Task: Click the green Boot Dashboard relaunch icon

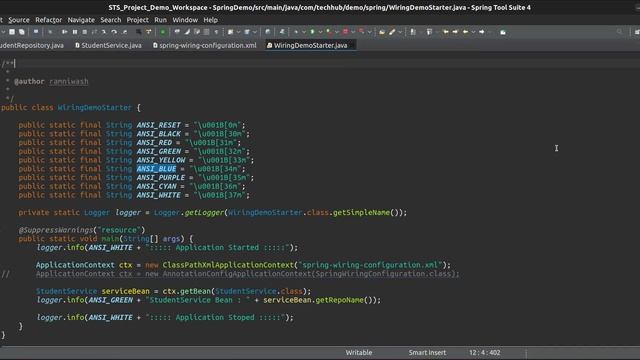Action: click(x=162, y=32)
